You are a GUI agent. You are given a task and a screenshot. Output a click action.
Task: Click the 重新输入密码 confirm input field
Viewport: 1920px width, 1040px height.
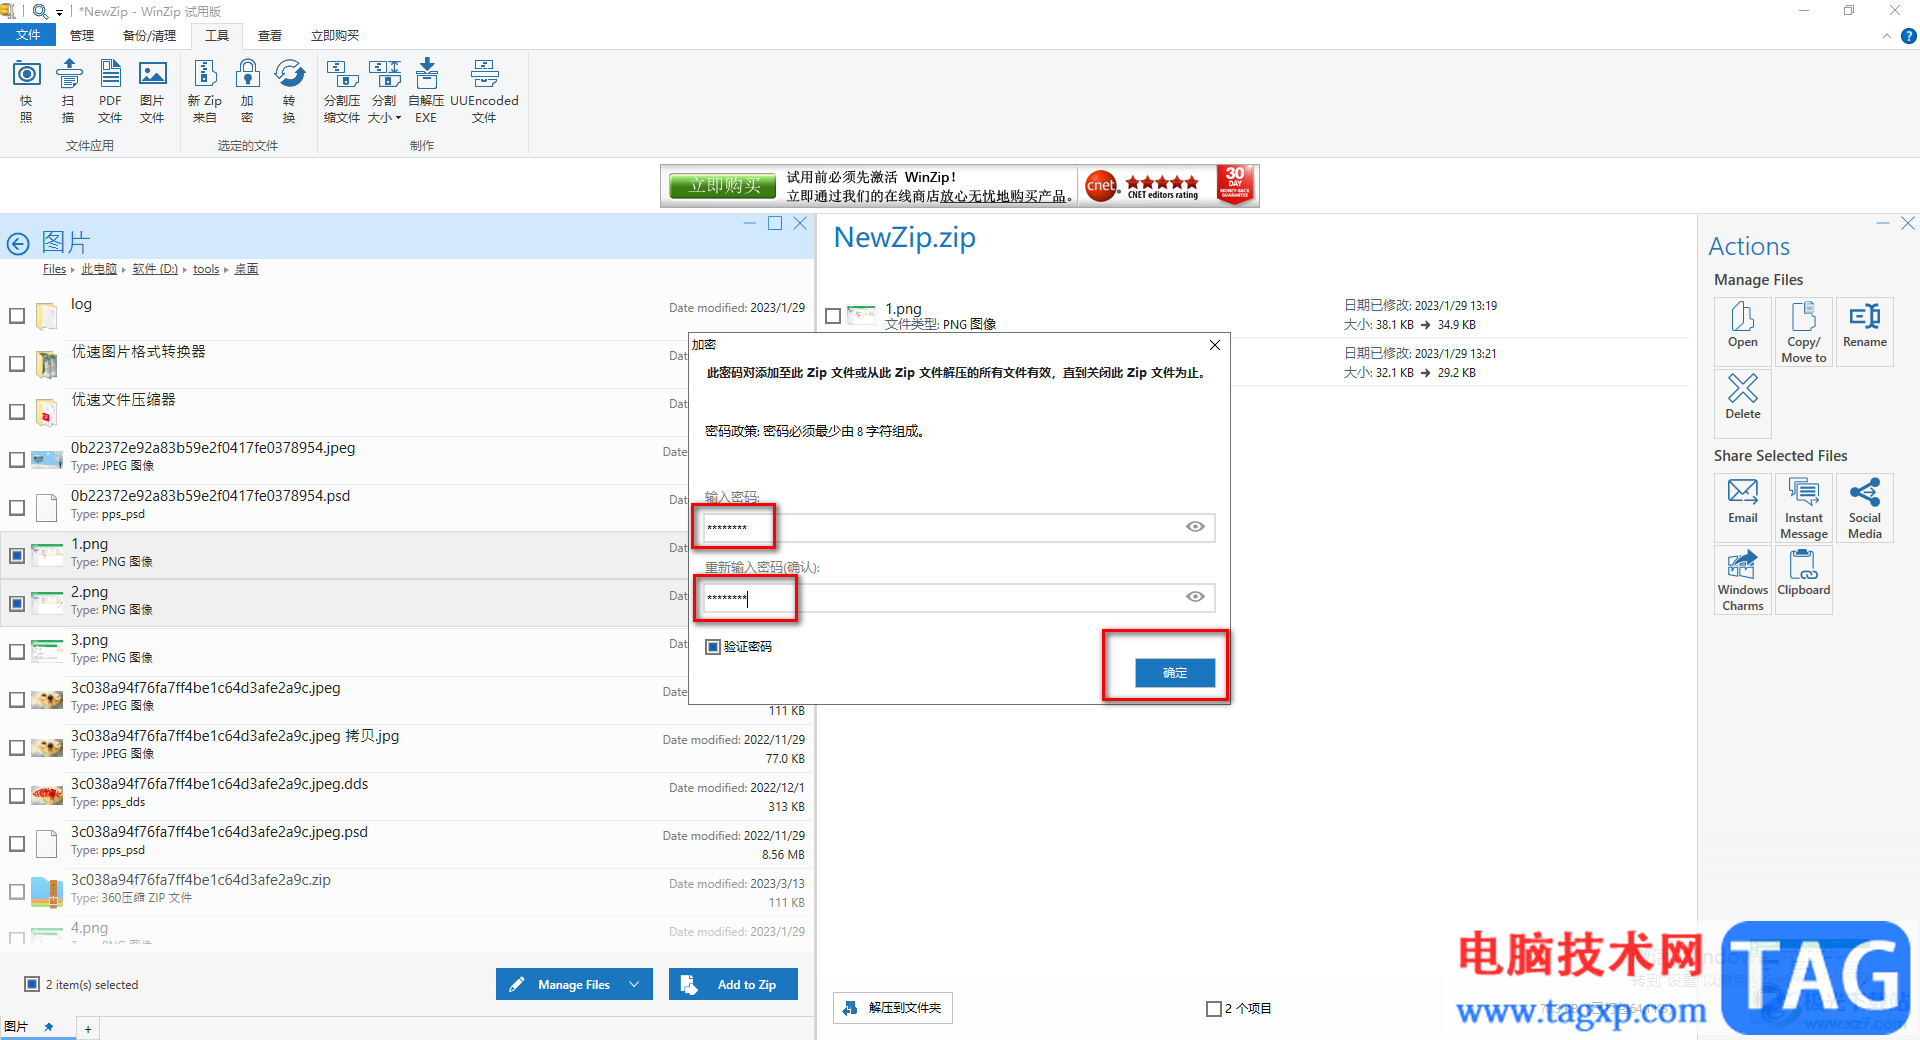click(958, 597)
